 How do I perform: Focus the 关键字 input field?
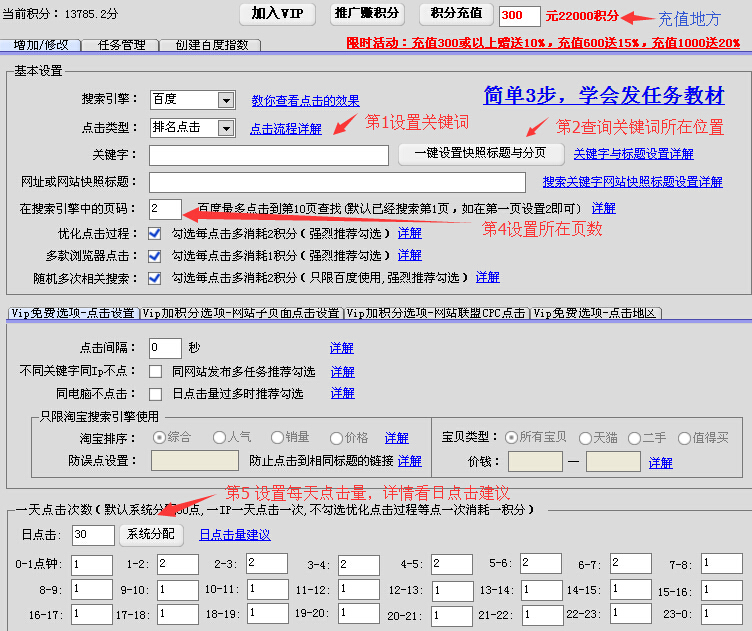point(268,155)
